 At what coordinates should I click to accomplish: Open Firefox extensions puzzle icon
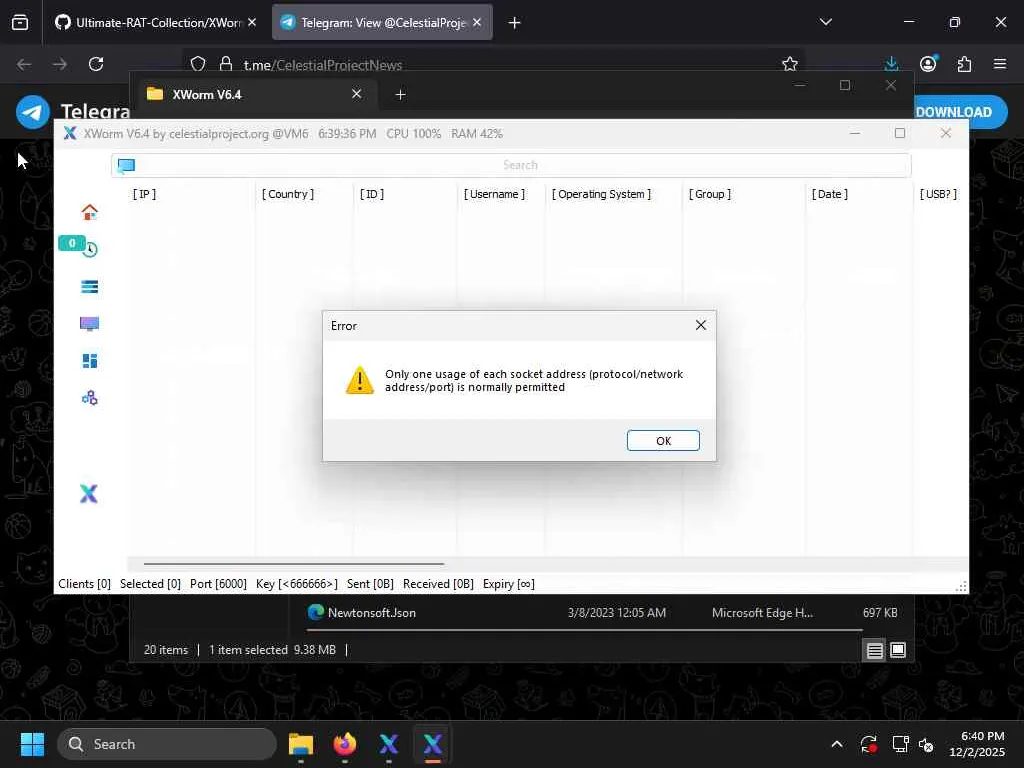(964, 64)
